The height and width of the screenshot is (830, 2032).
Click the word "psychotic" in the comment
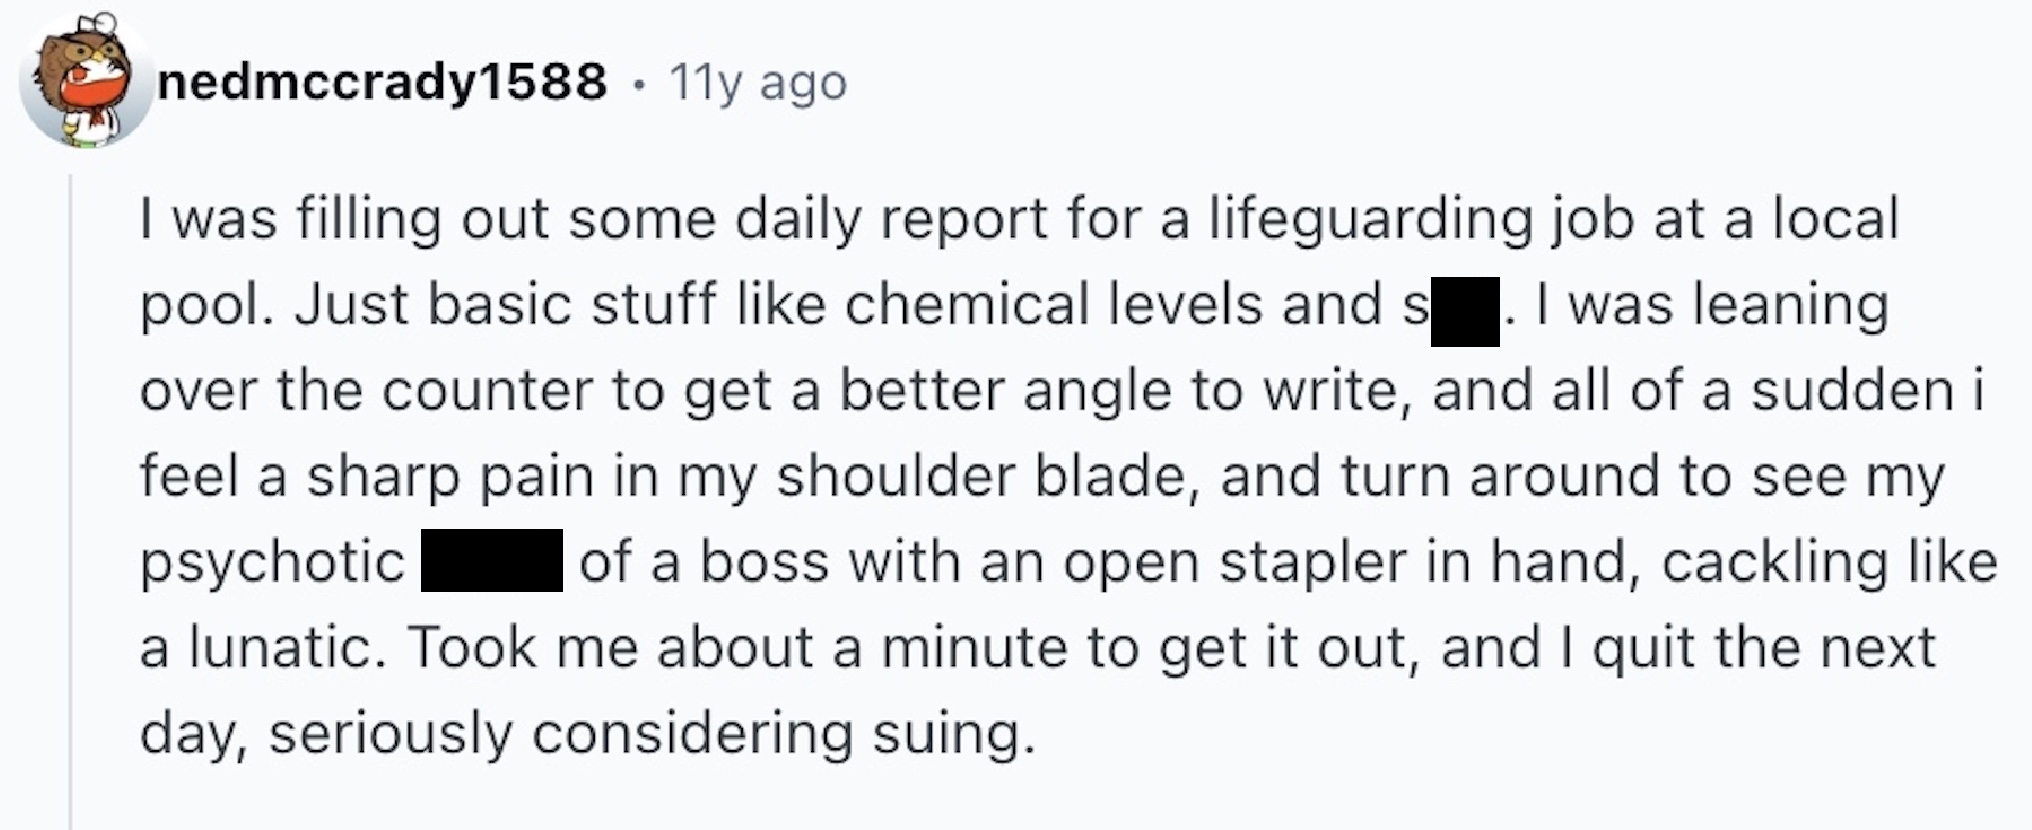click(x=272, y=562)
